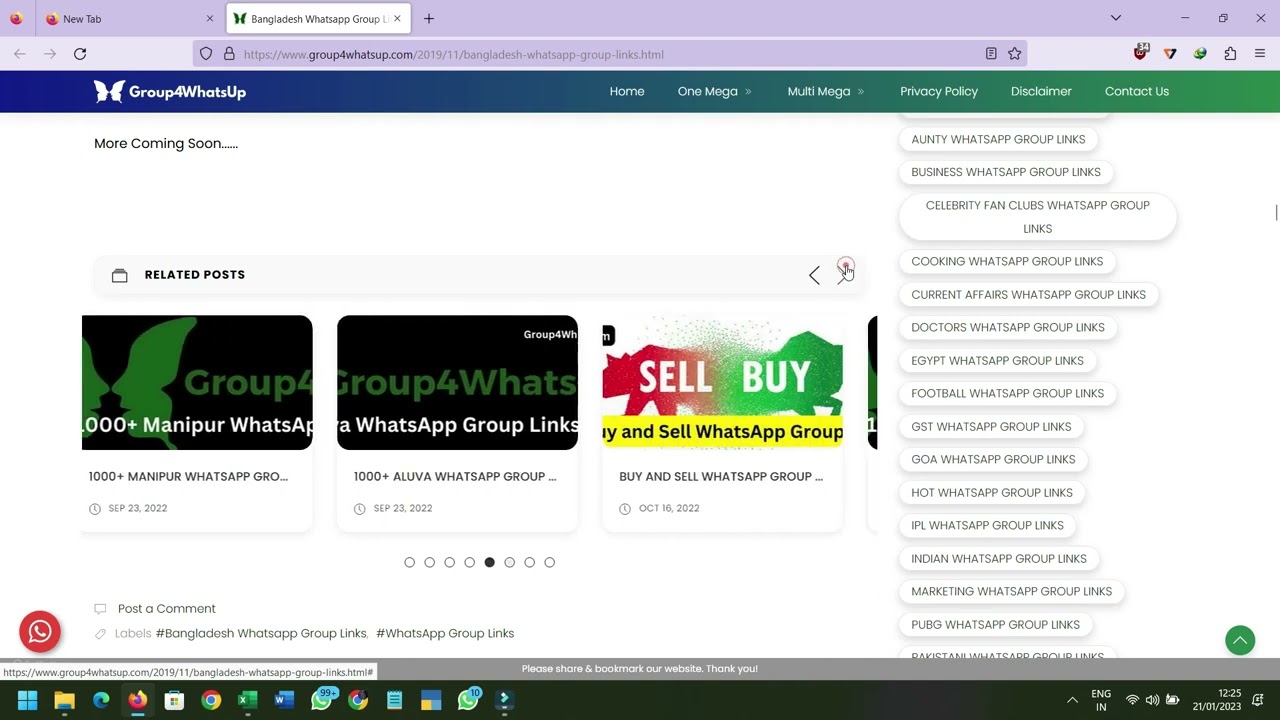1280x720 pixels.
Task: List all tabs with the dropdown arrow
Action: tap(1116, 18)
